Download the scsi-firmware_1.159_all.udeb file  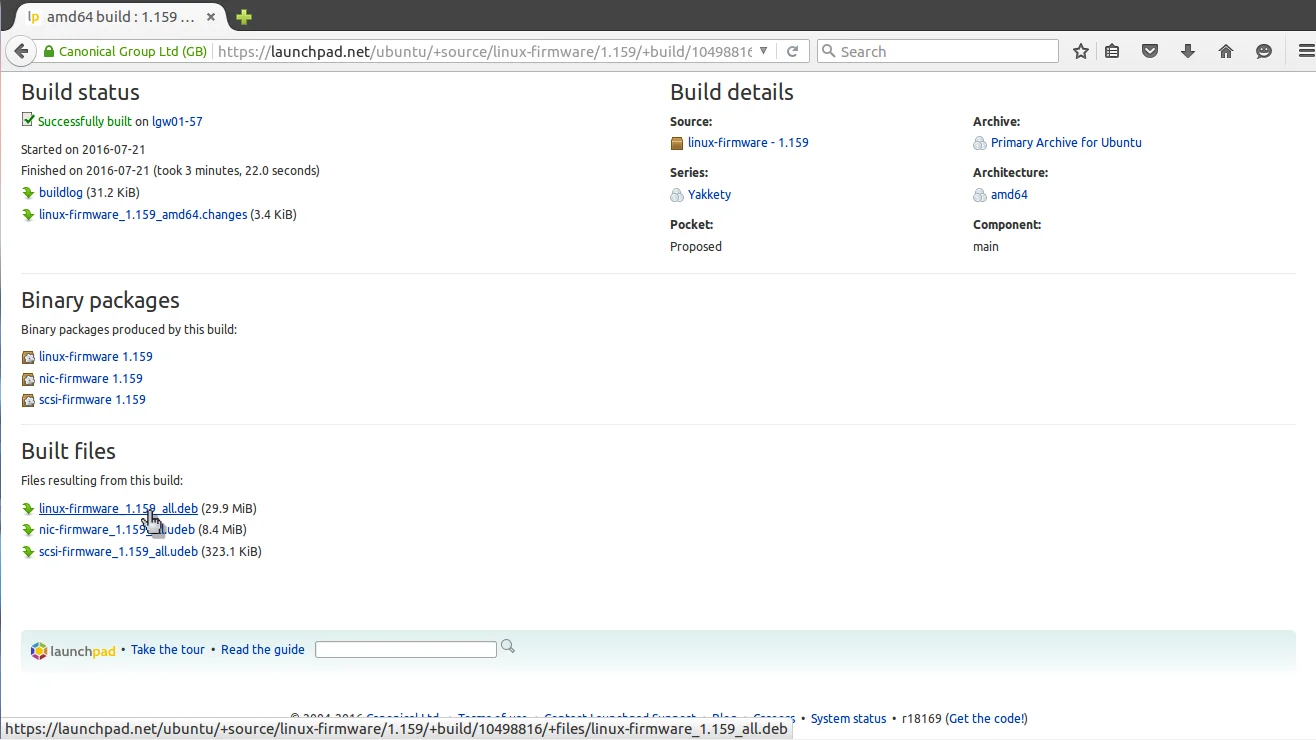(118, 552)
